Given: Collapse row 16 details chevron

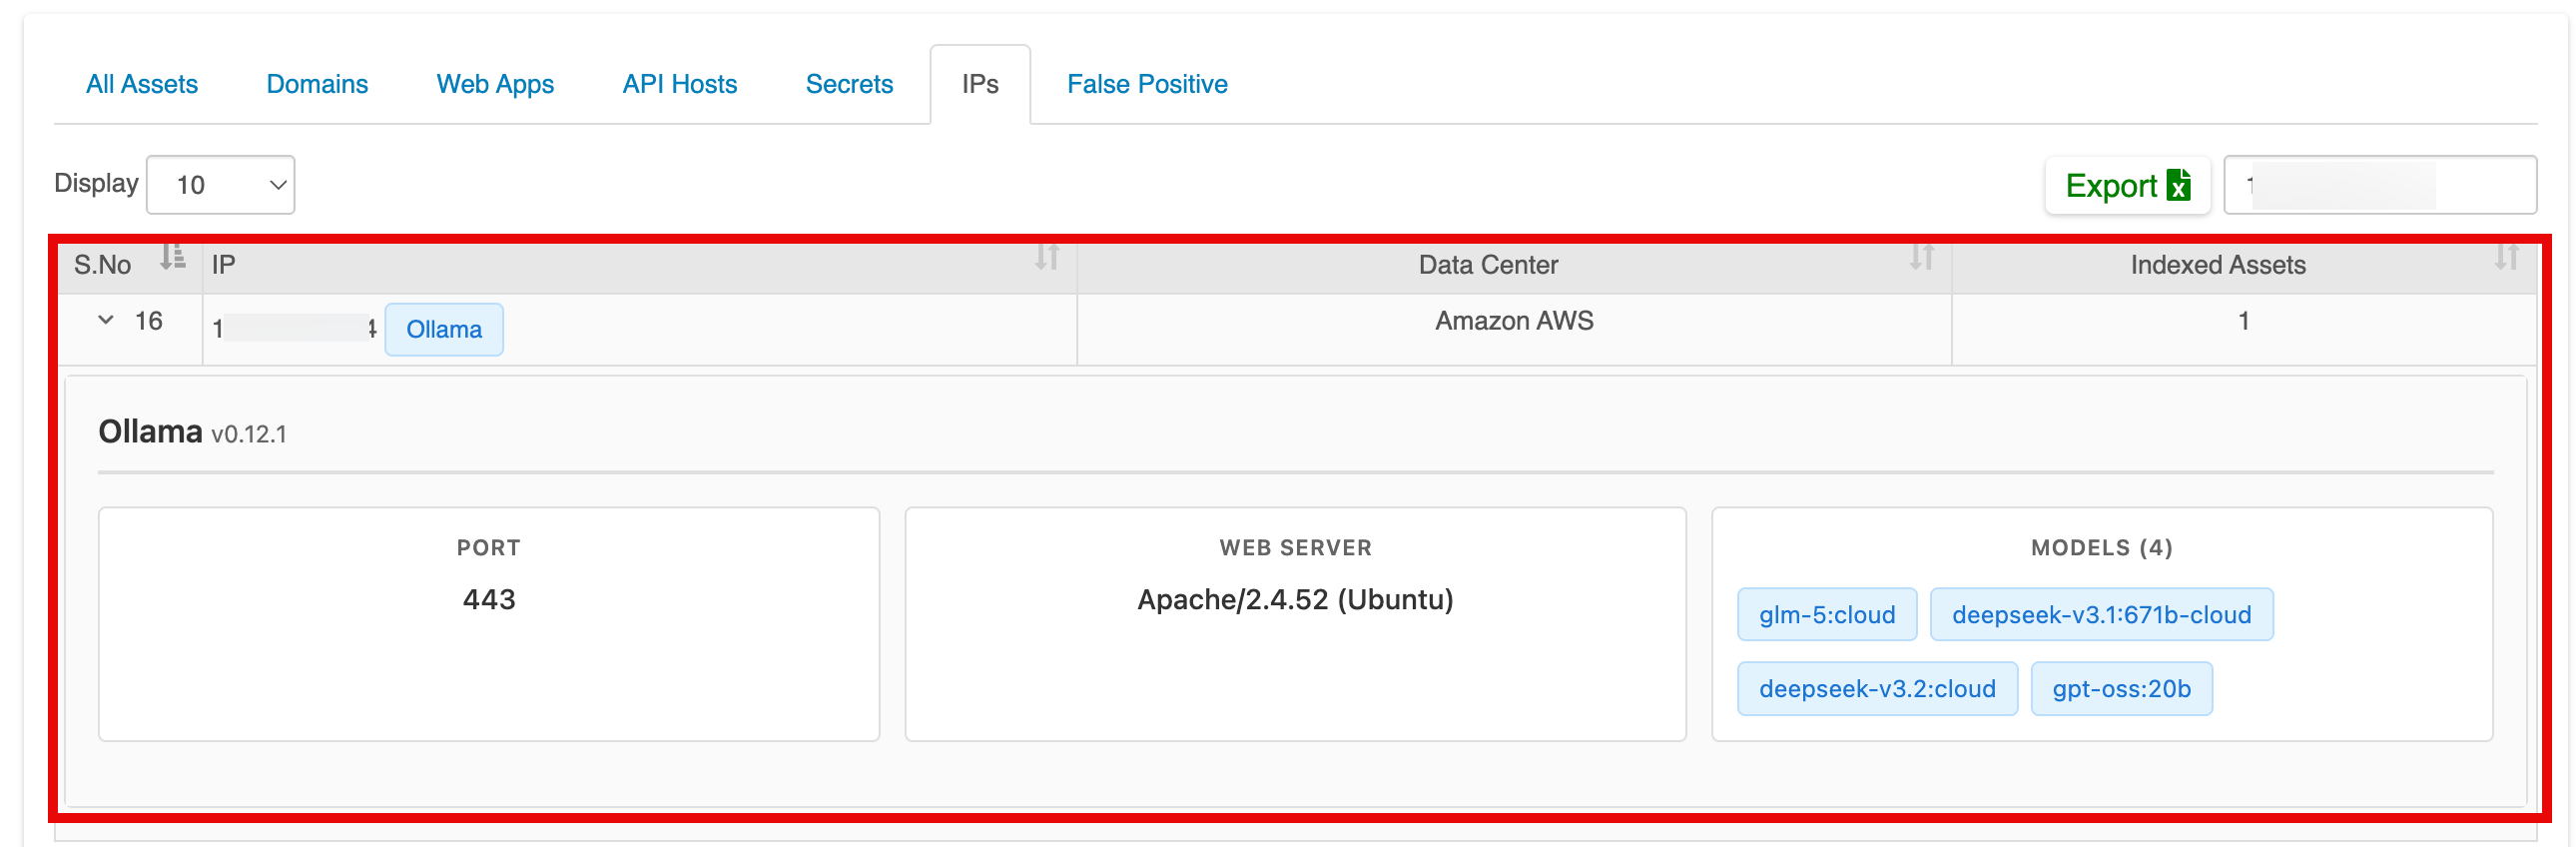Looking at the screenshot, I should coord(106,320).
